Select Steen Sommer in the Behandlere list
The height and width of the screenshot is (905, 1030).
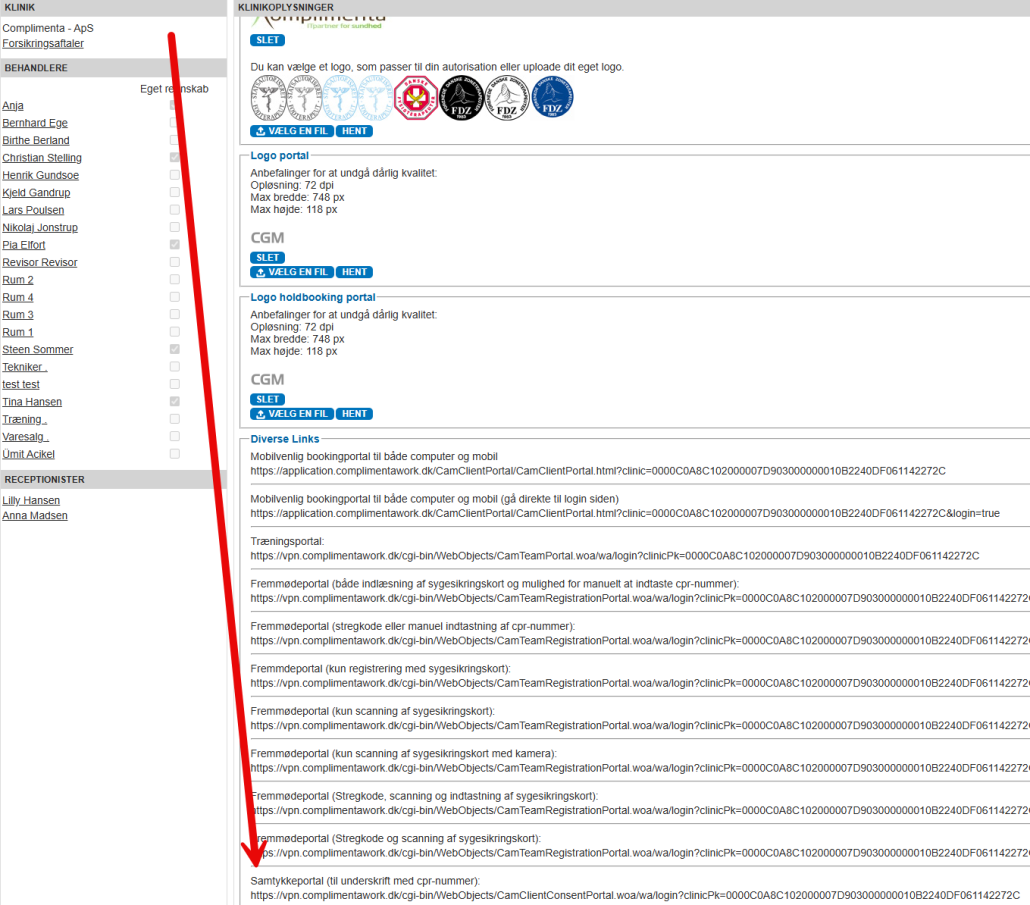pos(37,350)
